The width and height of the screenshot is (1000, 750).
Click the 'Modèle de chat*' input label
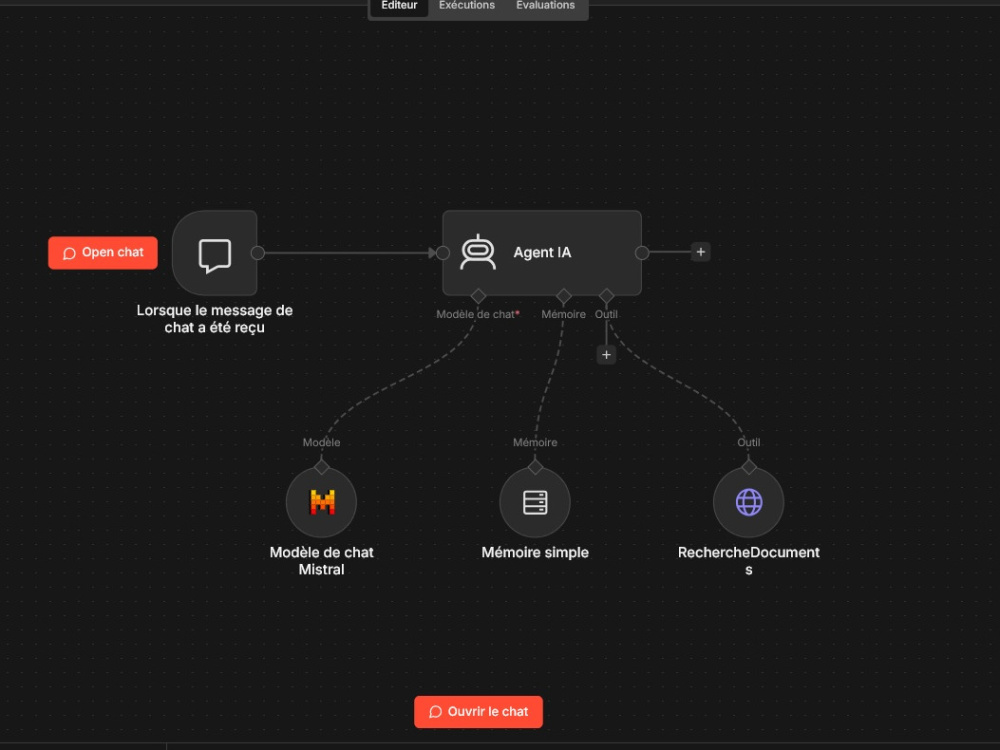(x=478, y=314)
